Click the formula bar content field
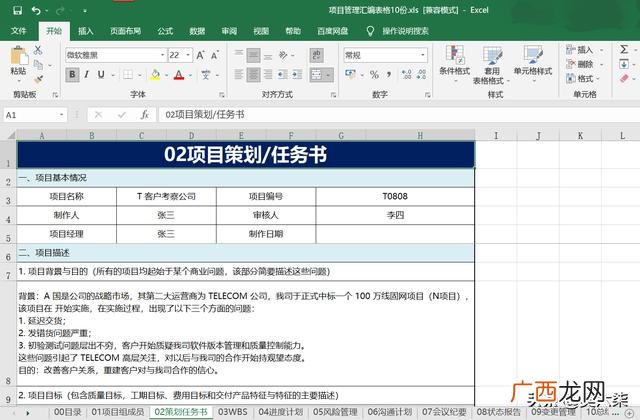Viewport: 640px width, 420px height. click(x=398, y=115)
